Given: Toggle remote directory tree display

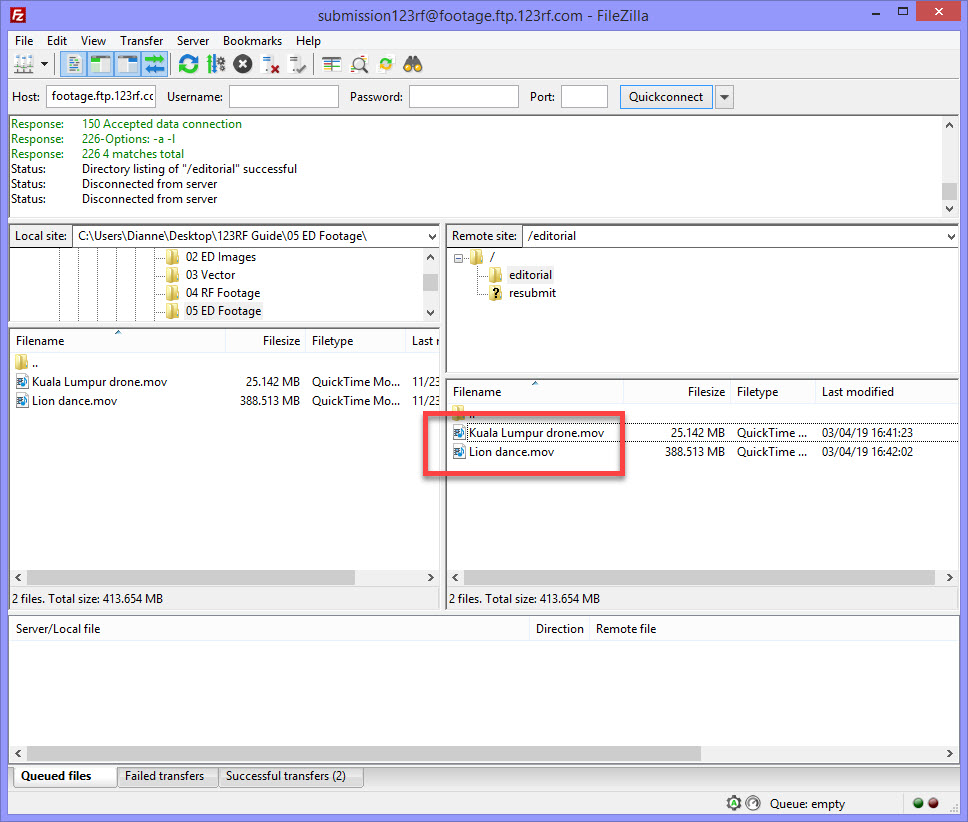Looking at the screenshot, I should [x=128, y=64].
